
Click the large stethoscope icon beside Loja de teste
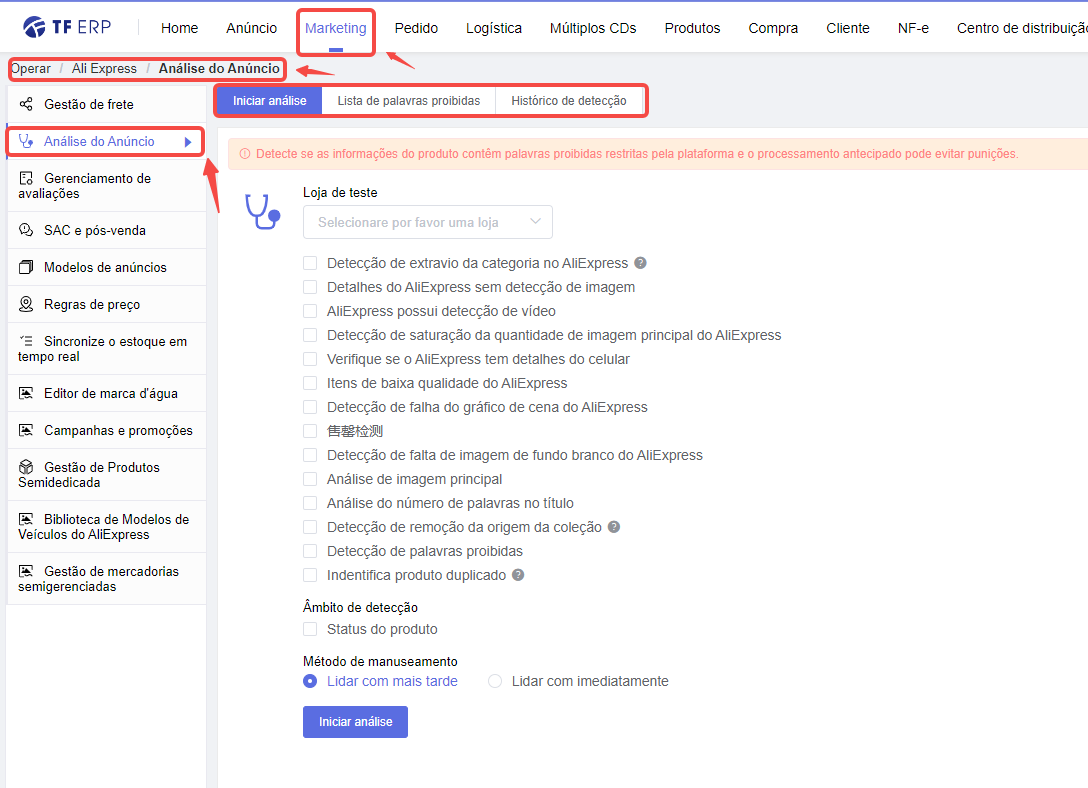(x=262, y=212)
